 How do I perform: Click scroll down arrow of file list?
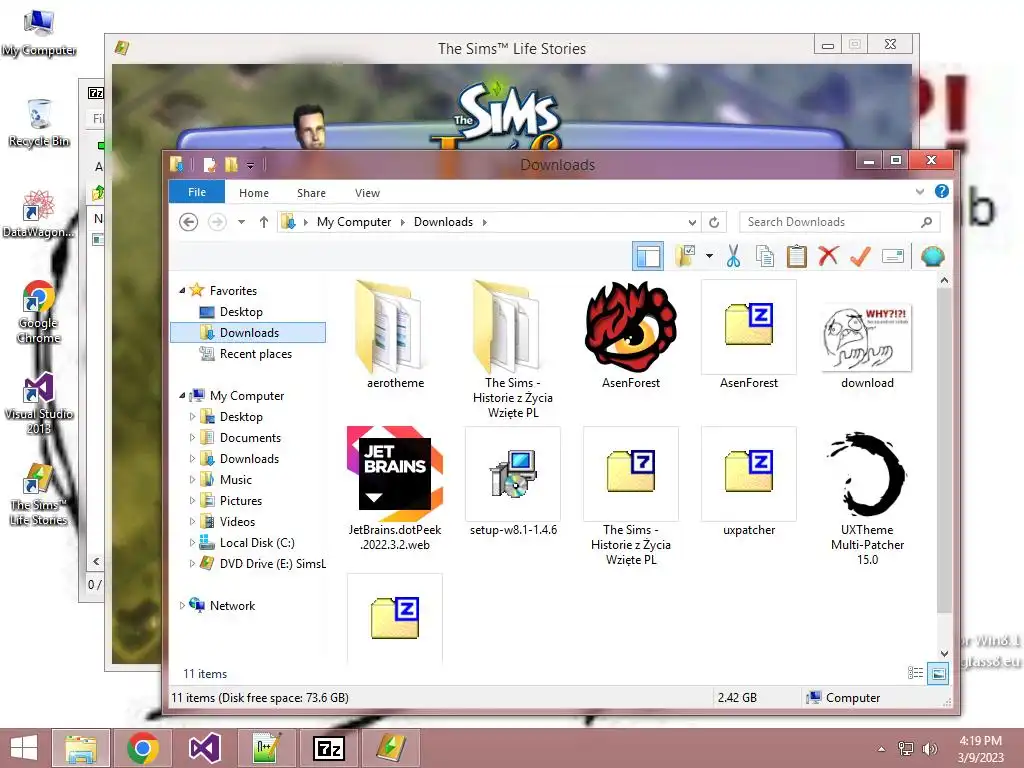point(944,653)
